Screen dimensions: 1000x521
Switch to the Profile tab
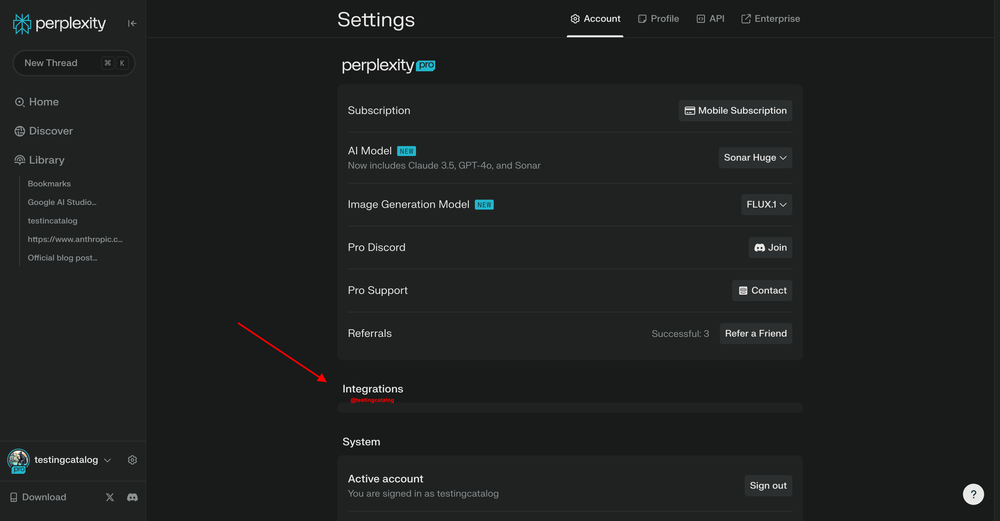[658, 18]
